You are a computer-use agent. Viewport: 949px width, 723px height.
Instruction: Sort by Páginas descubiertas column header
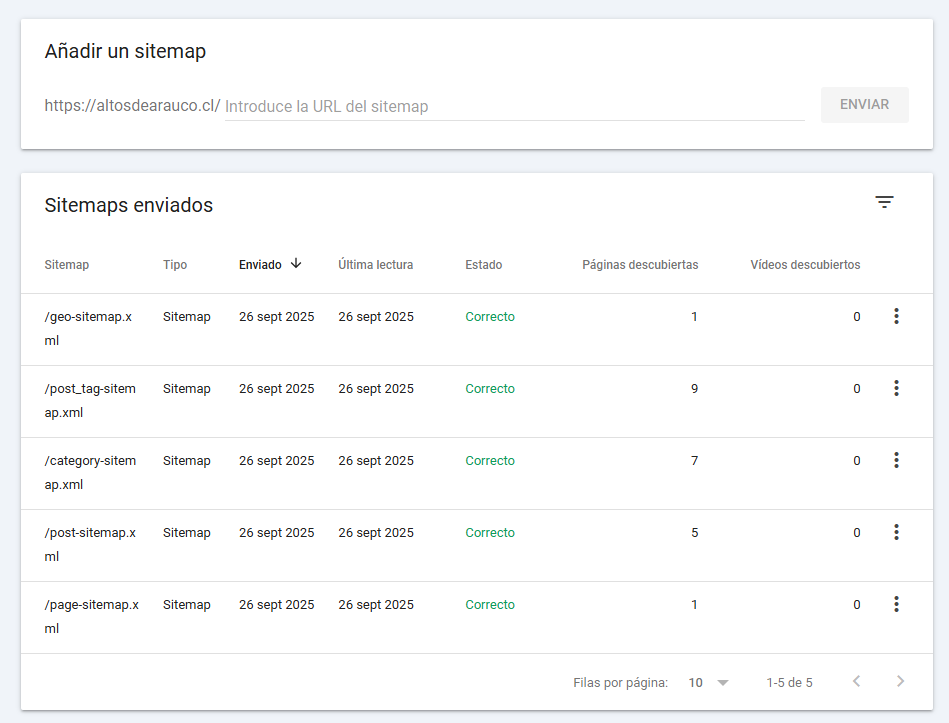click(x=640, y=265)
